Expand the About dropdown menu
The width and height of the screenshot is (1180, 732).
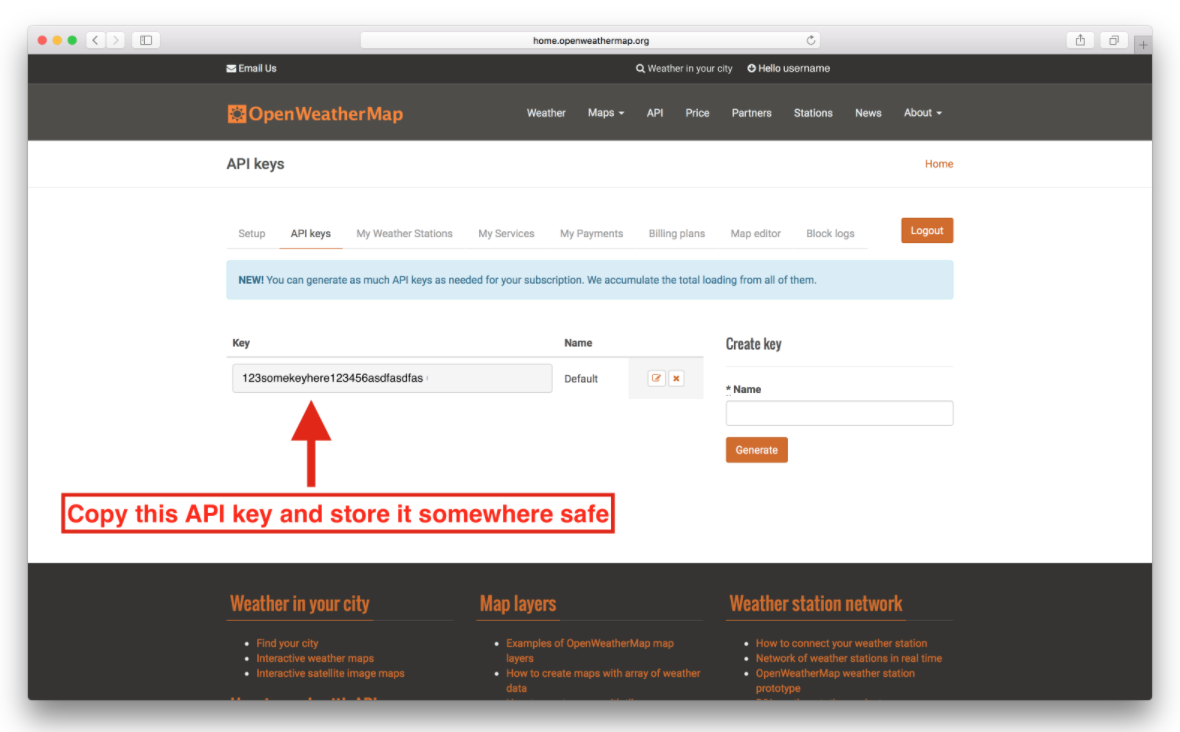[923, 113]
